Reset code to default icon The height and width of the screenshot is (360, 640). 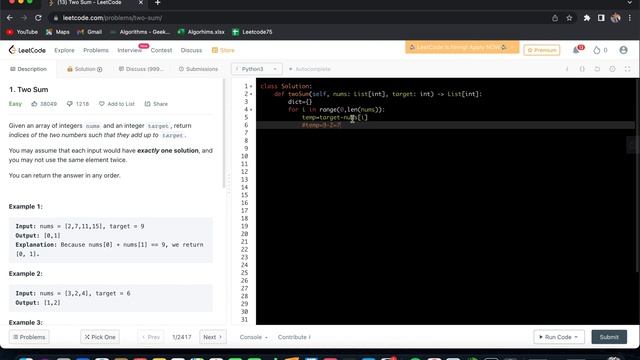point(597,69)
